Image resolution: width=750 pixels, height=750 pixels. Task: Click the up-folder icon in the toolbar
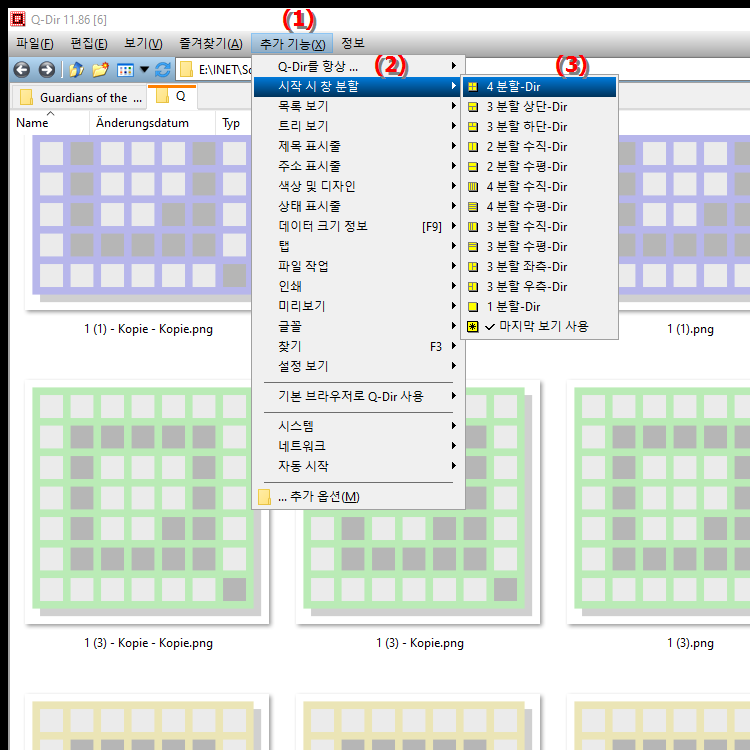pos(76,70)
